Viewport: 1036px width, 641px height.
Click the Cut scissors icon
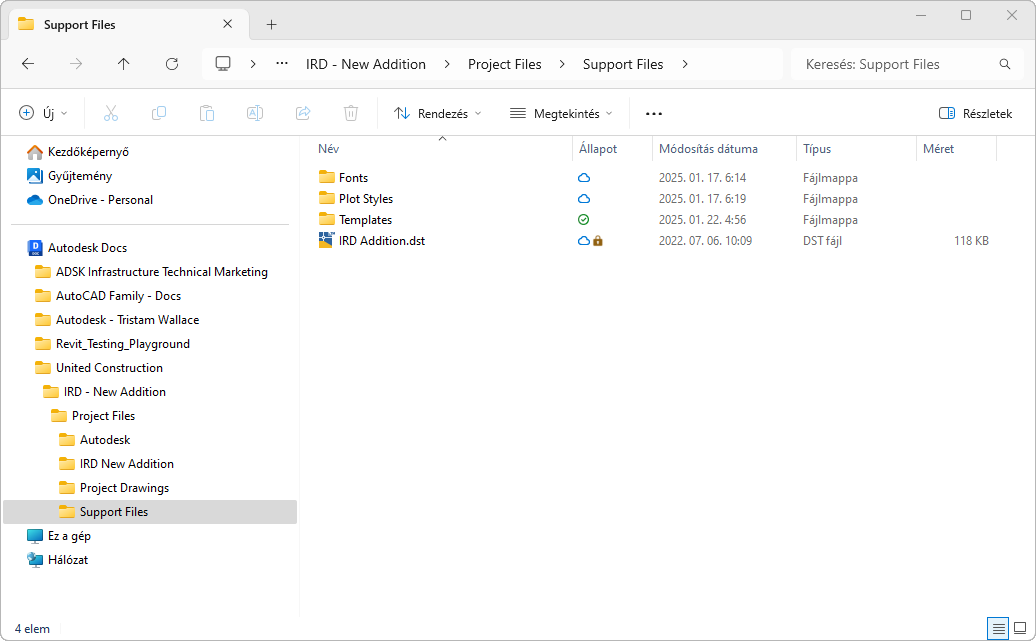pos(111,113)
